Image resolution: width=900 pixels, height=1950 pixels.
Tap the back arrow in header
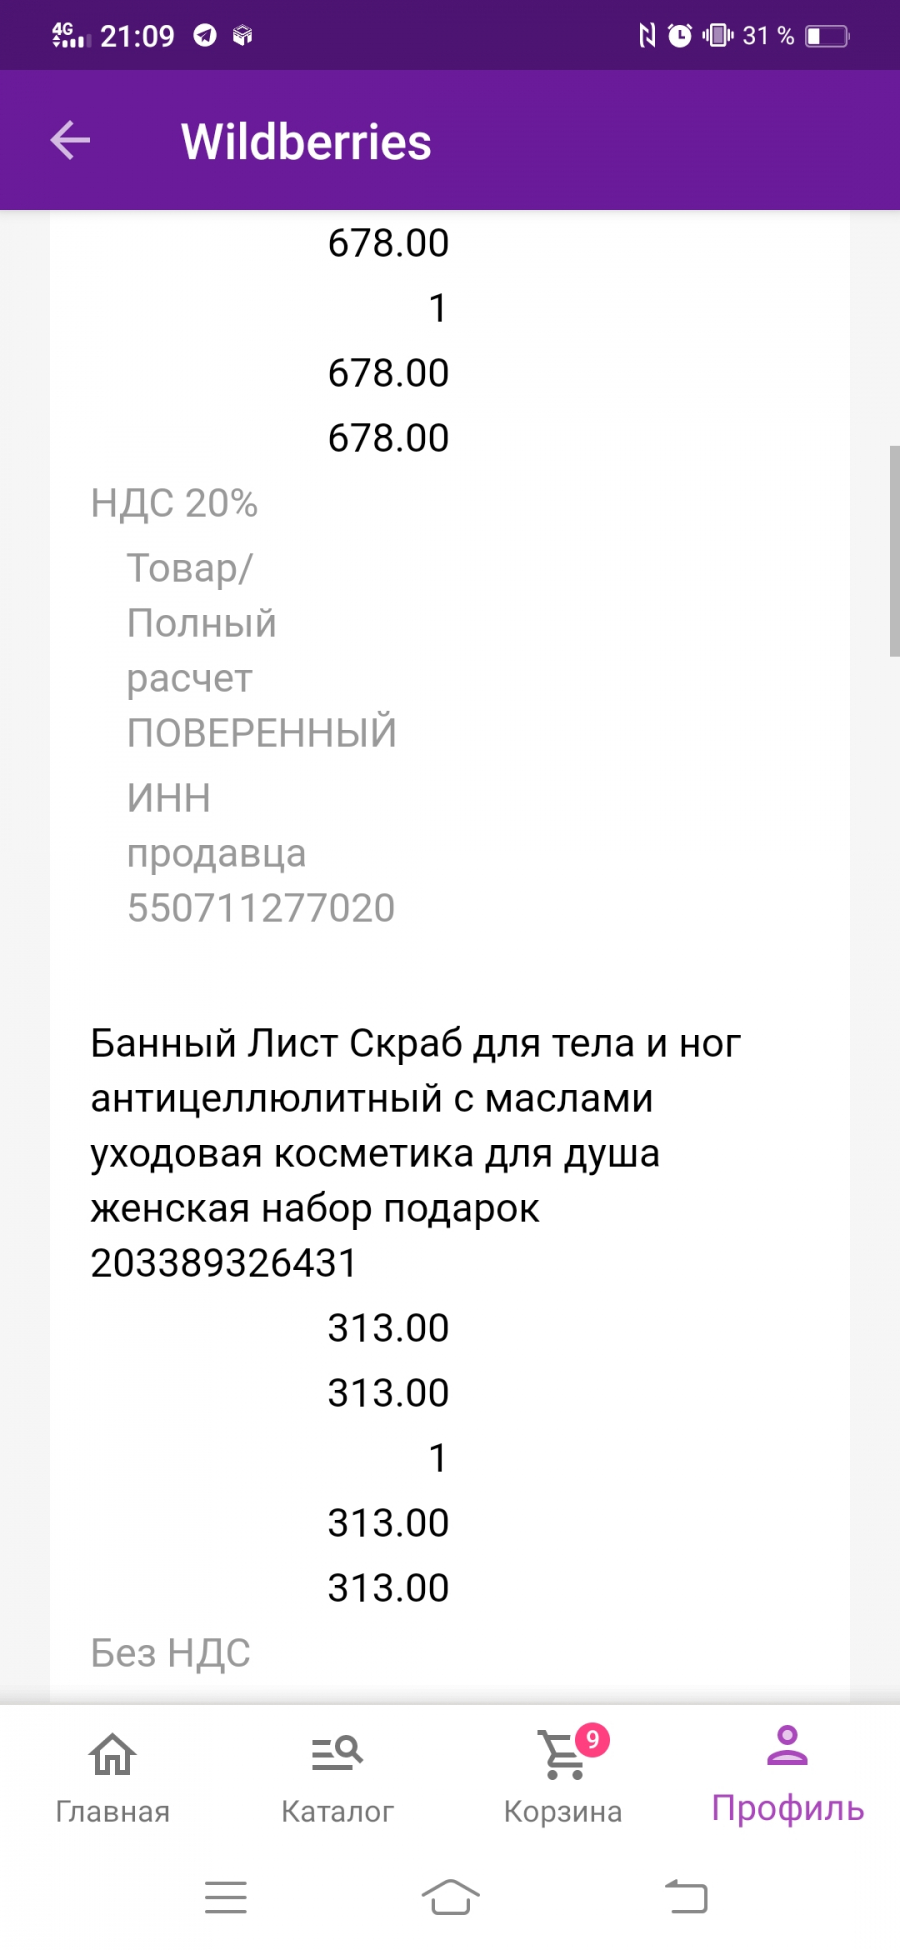coord(70,140)
